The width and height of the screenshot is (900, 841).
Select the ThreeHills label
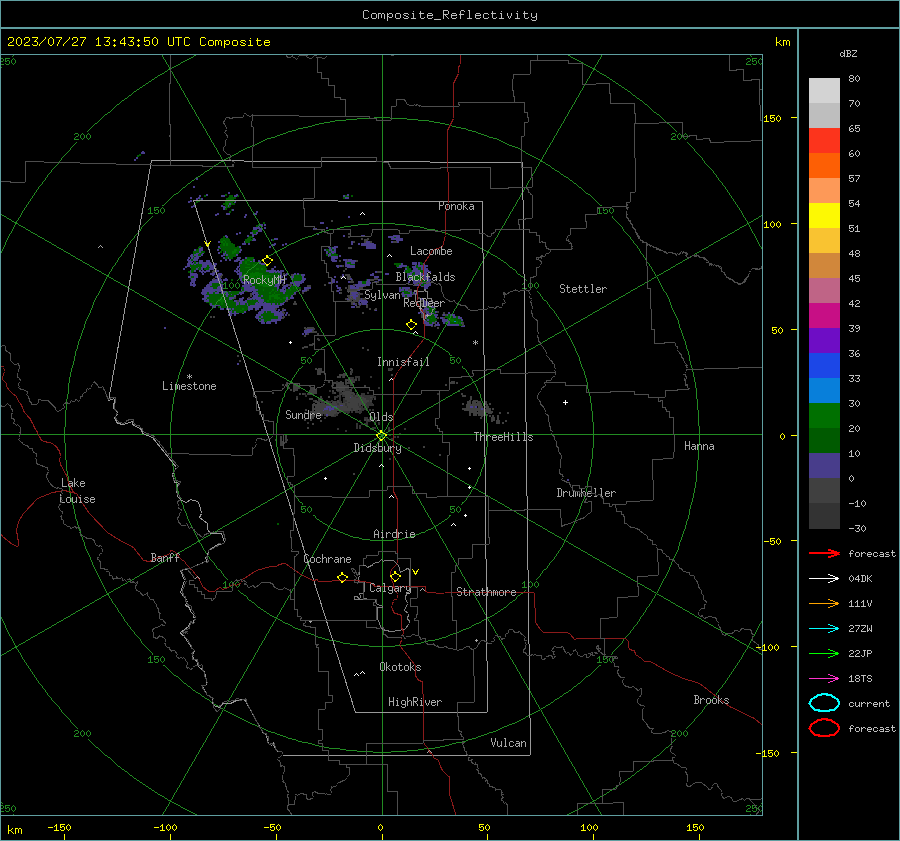[x=503, y=437]
